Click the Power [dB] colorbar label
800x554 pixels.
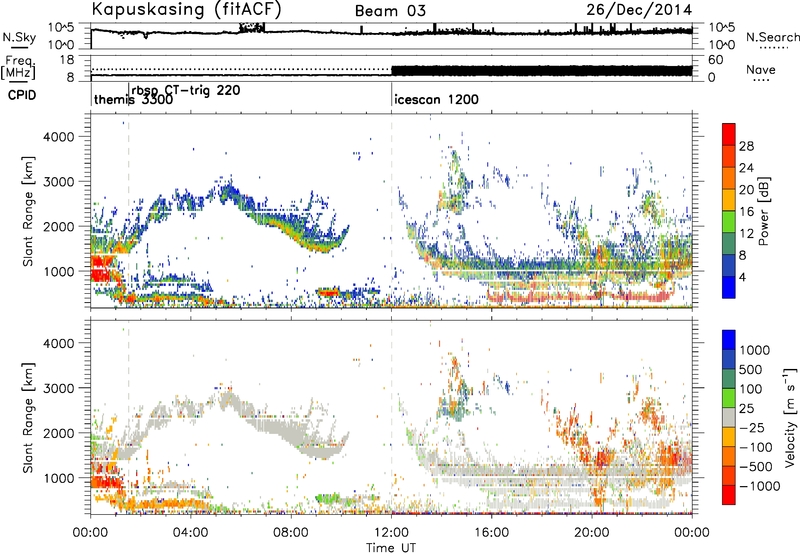763,211
